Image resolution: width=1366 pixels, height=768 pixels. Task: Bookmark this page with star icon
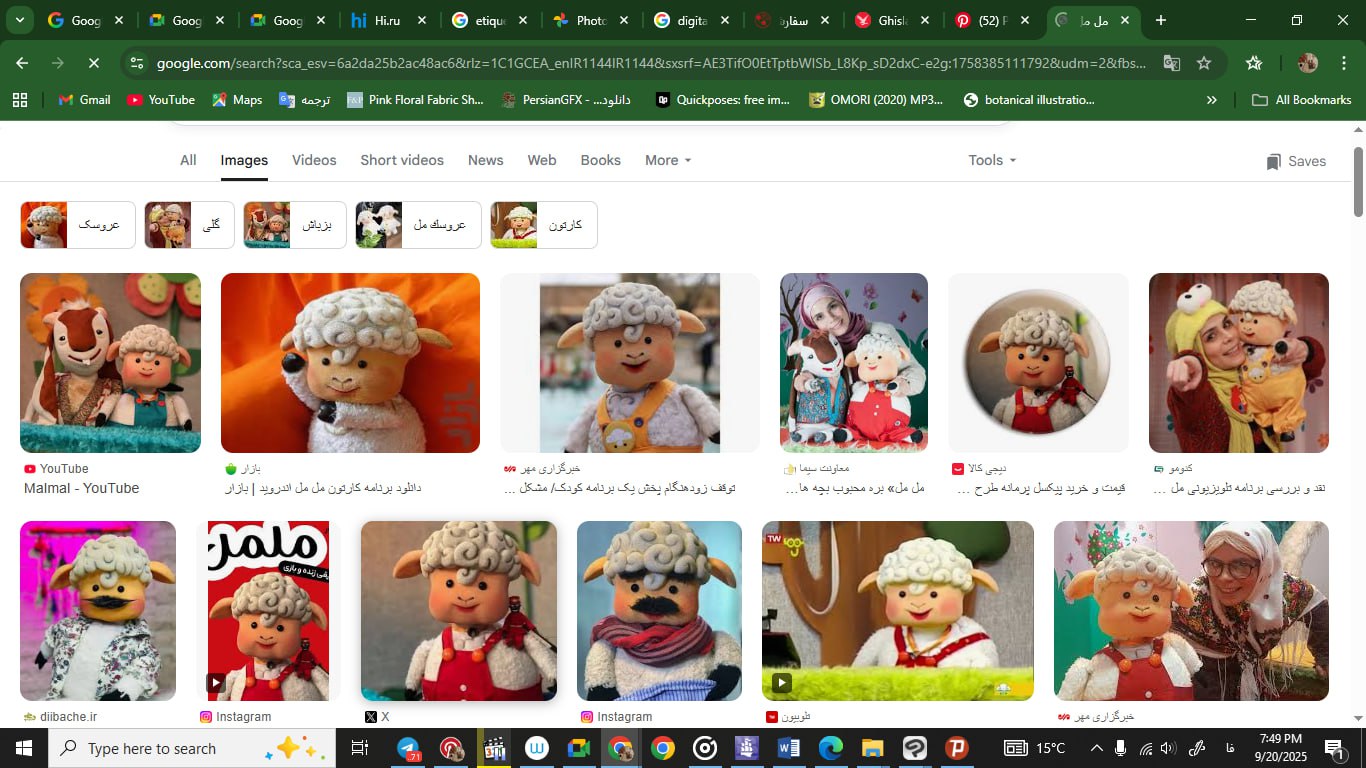click(1204, 63)
